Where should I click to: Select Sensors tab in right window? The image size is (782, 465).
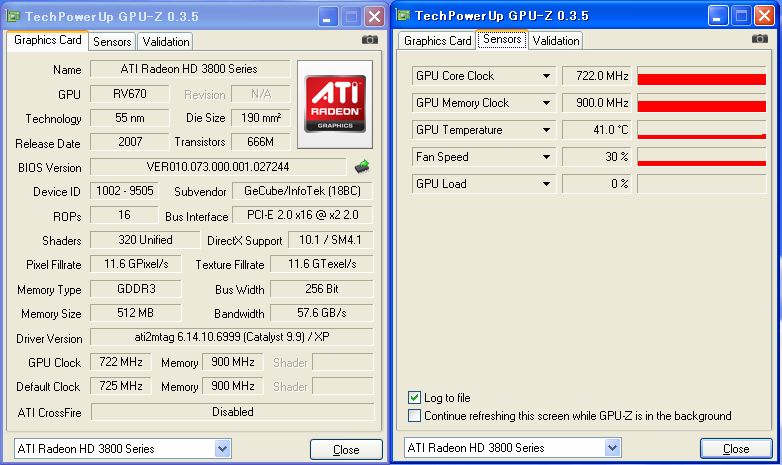[x=502, y=39]
